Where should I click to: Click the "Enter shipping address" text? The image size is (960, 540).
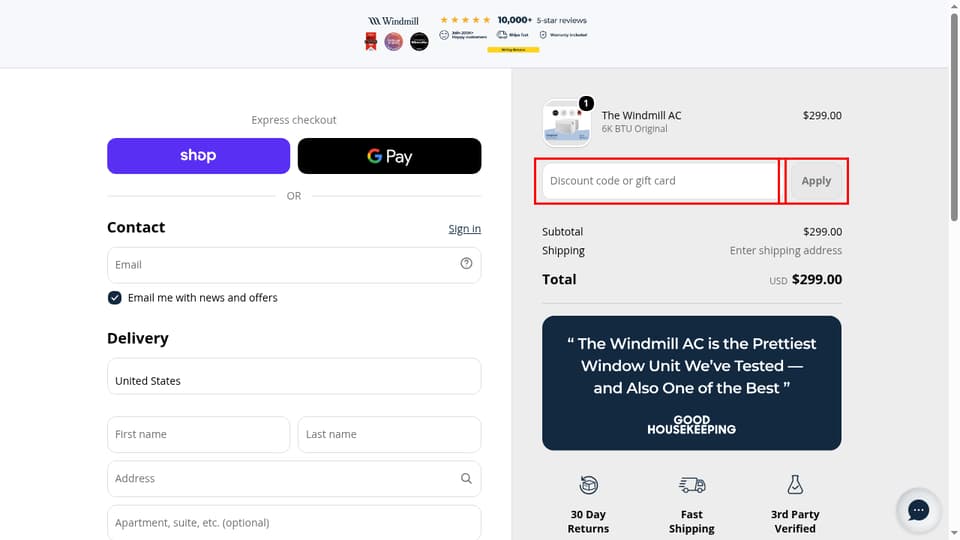[x=786, y=250]
